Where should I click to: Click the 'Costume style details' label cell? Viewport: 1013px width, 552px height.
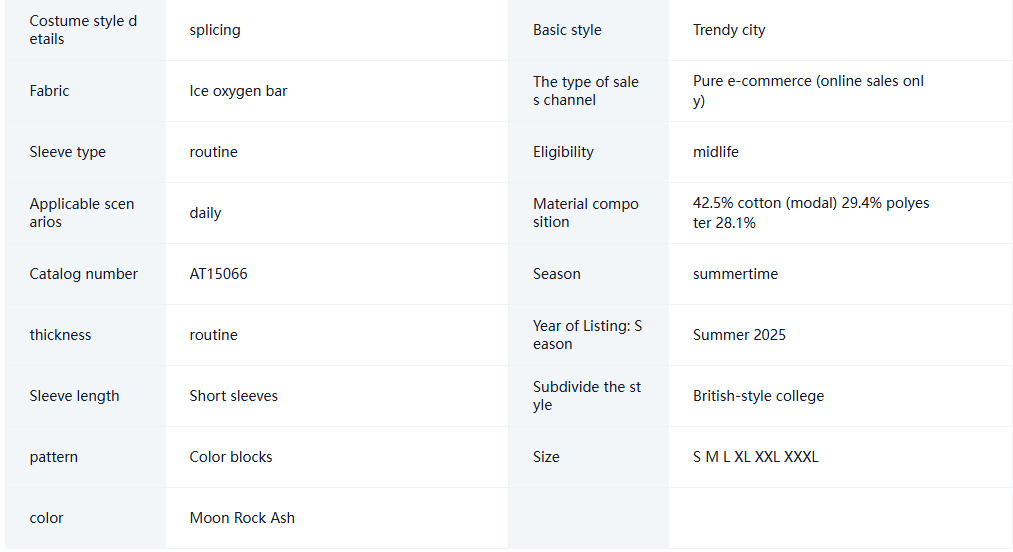point(85,30)
